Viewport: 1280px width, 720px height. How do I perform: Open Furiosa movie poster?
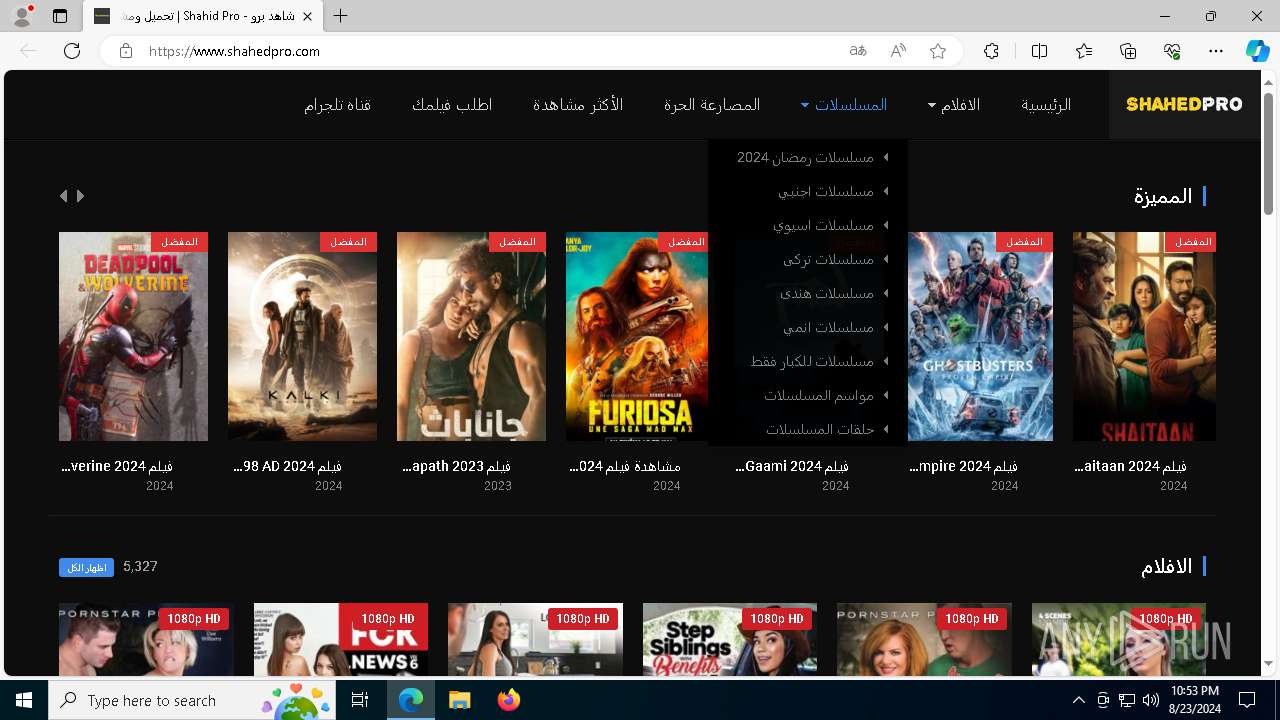(x=637, y=337)
